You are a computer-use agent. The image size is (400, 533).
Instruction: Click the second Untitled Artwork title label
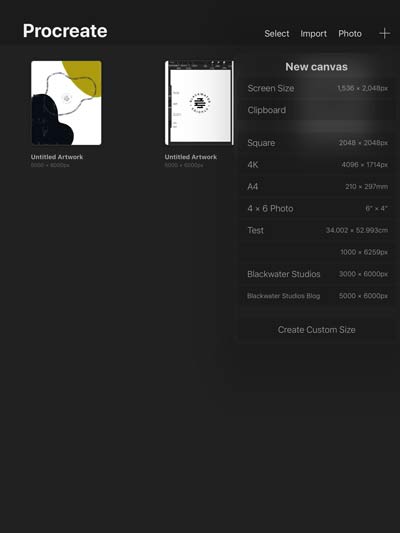tap(191, 157)
